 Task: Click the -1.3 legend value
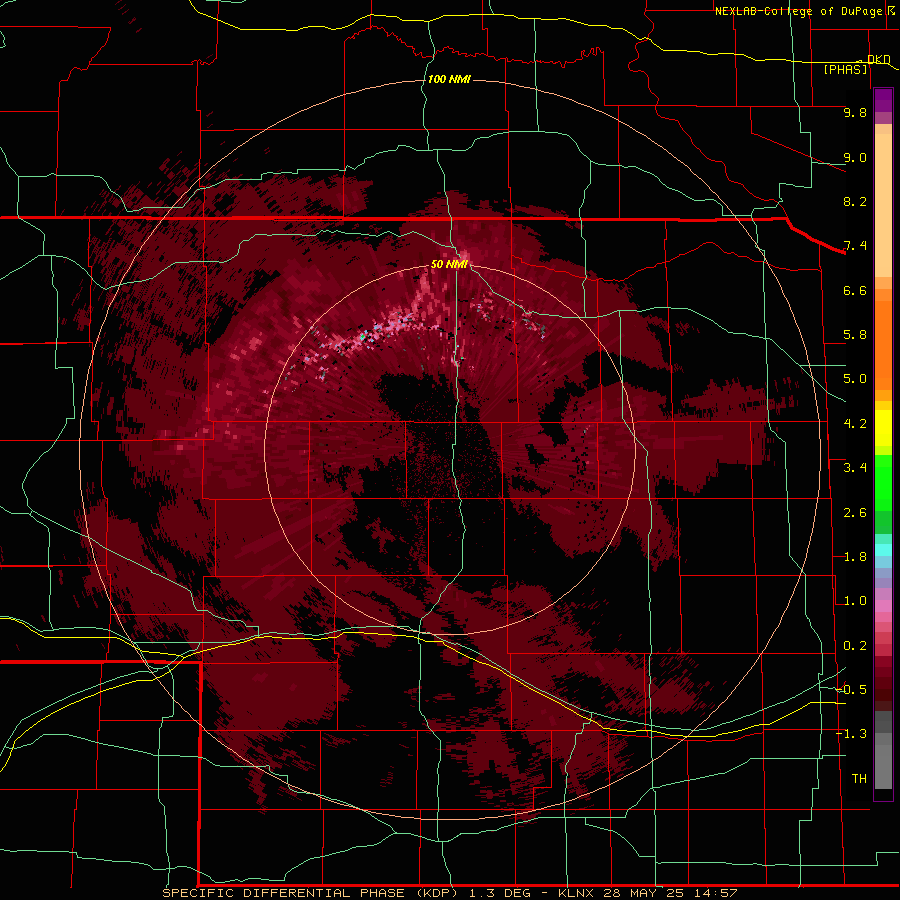(851, 734)
